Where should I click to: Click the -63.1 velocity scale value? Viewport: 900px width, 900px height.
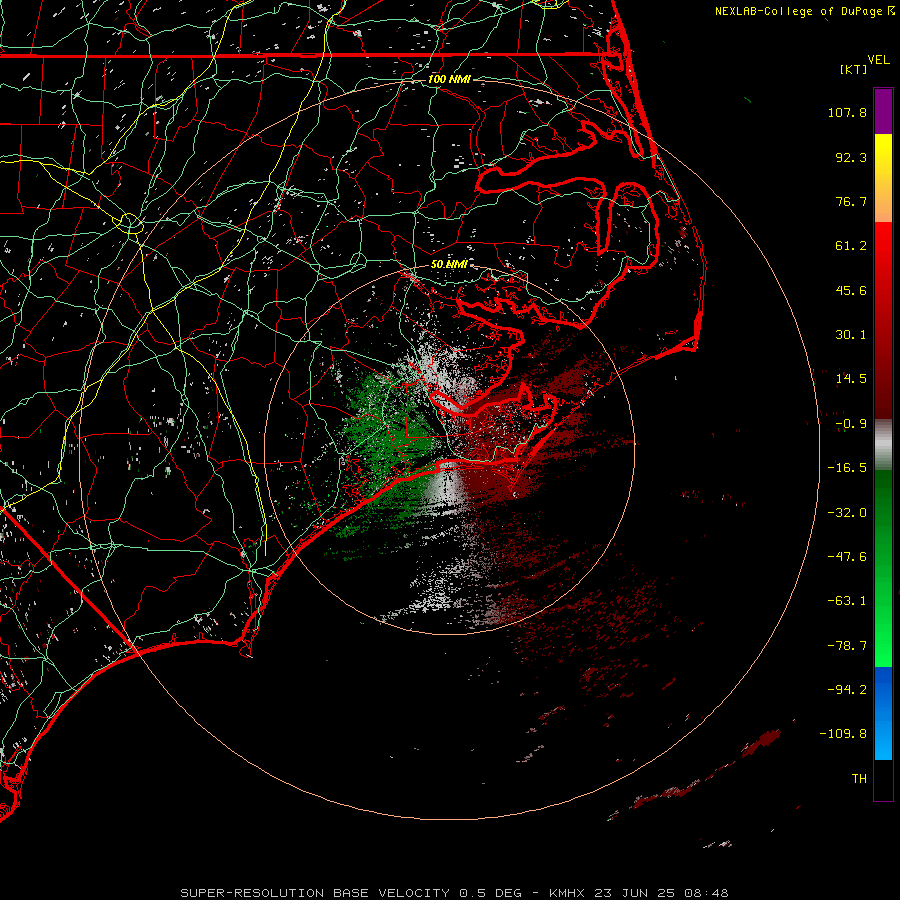[847, 601]
